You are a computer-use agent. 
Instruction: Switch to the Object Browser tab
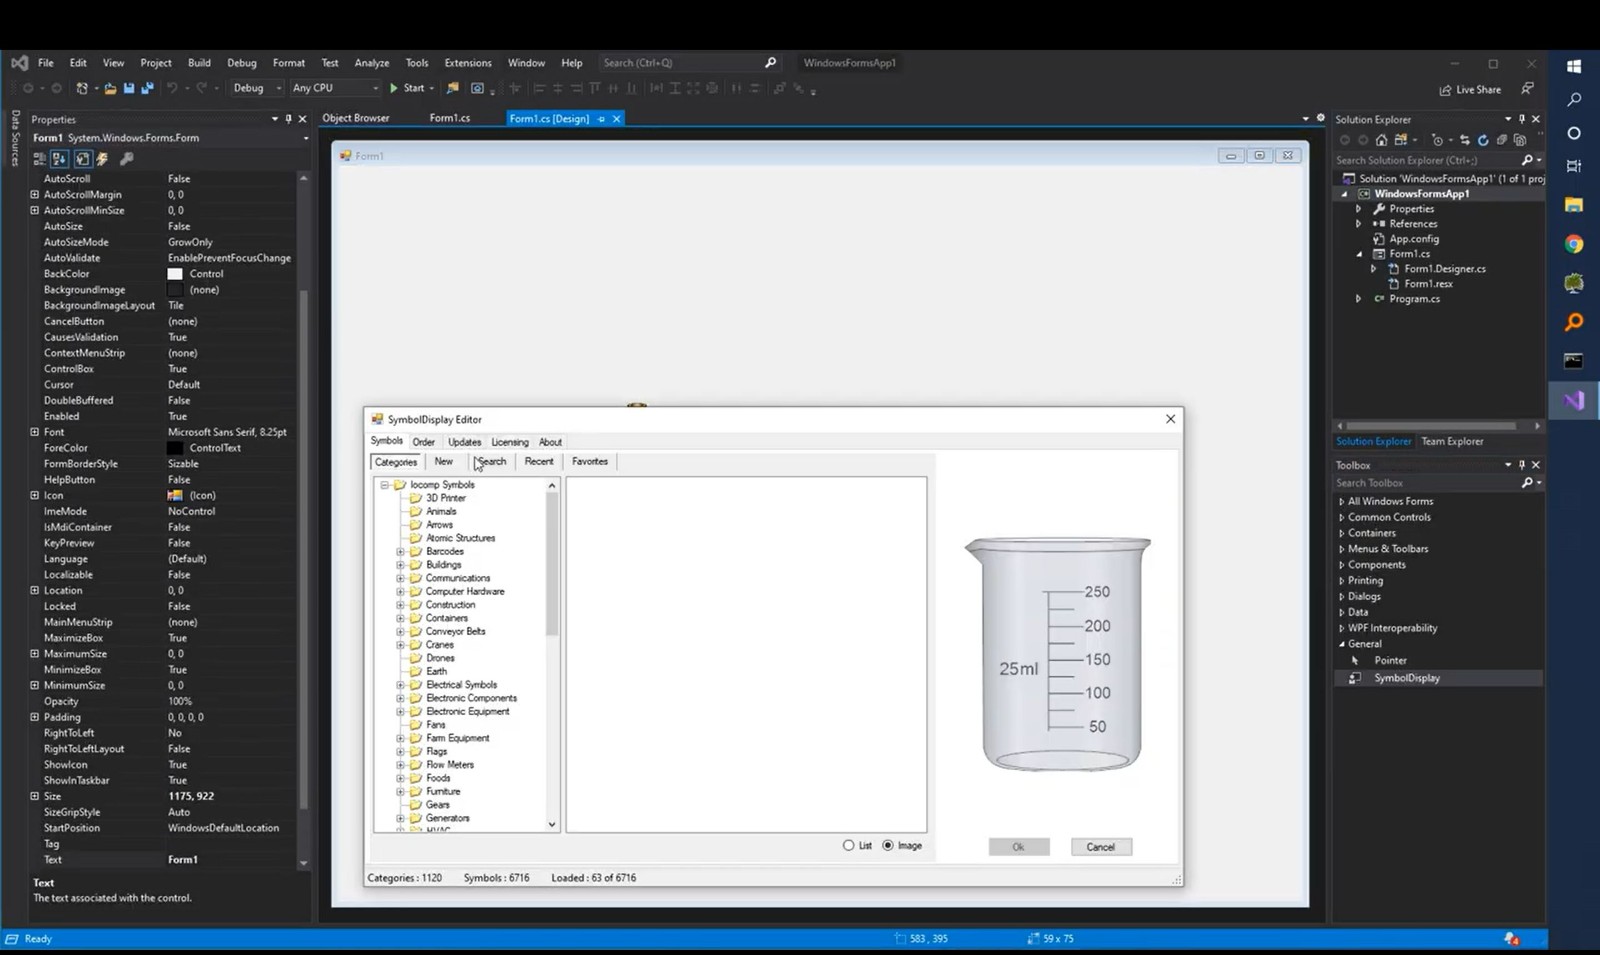[356, 118]
